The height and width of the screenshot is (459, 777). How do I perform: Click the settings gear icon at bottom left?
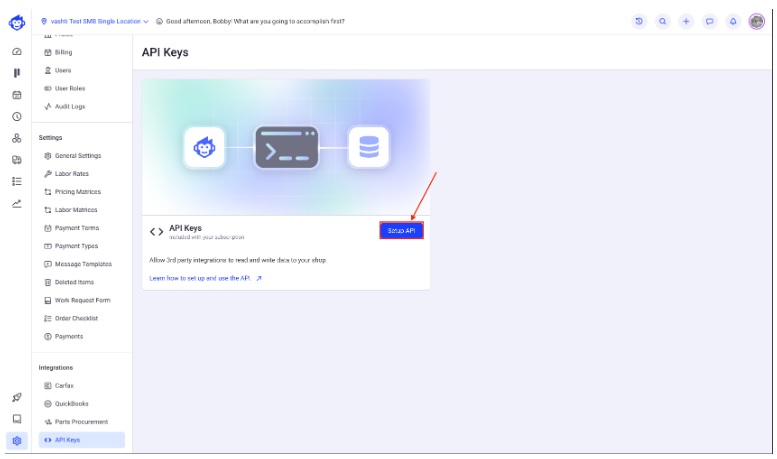tap(17, 440)
